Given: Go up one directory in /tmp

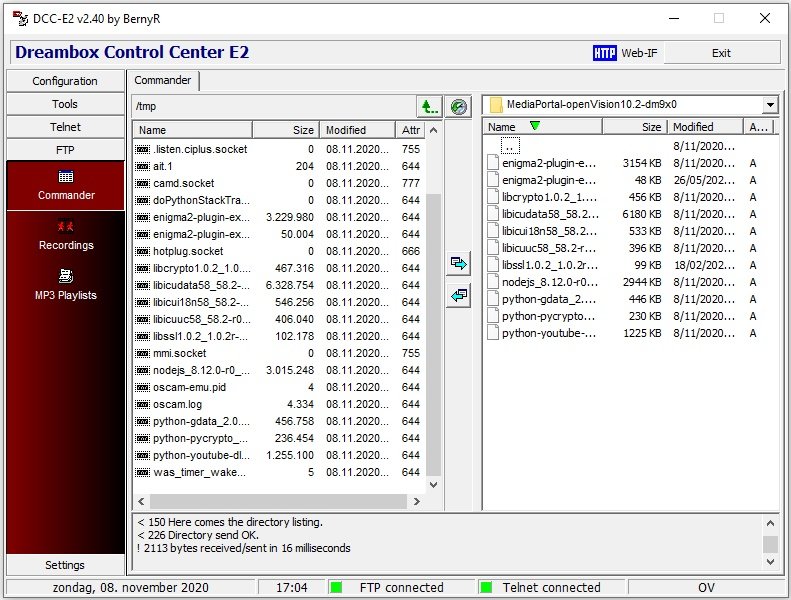Looking at the screenshot, I should (x=429, y=106).
